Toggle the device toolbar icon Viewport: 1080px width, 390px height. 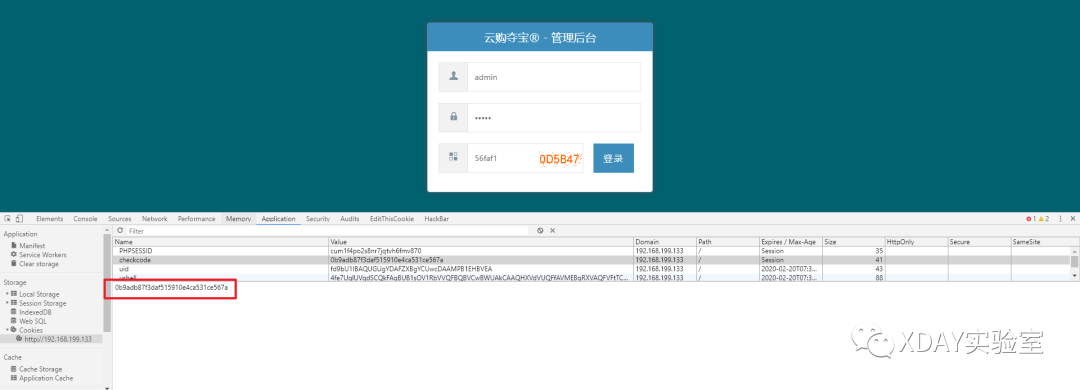coord(19,218)
